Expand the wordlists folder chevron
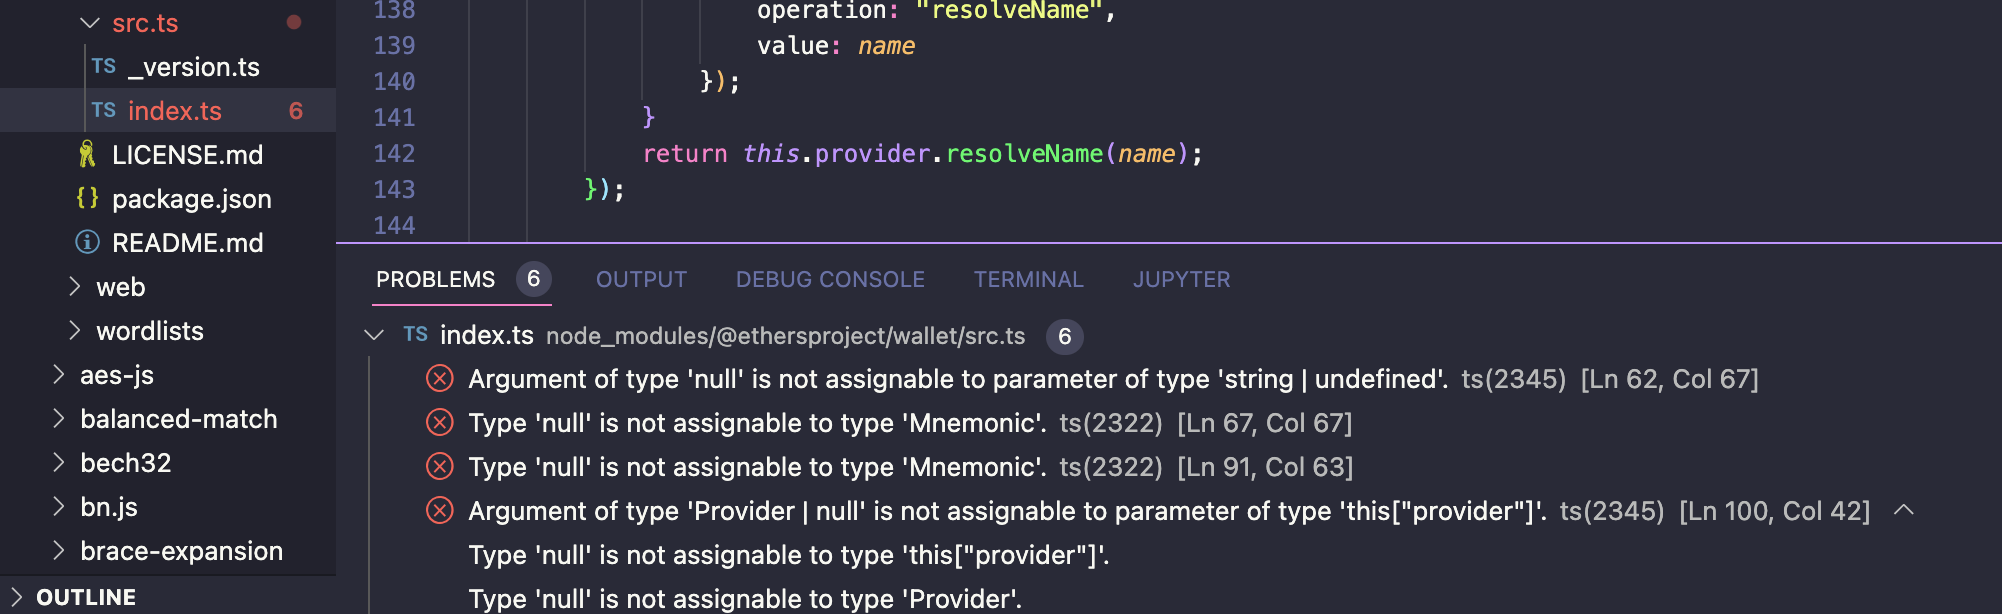 [74, 331]
